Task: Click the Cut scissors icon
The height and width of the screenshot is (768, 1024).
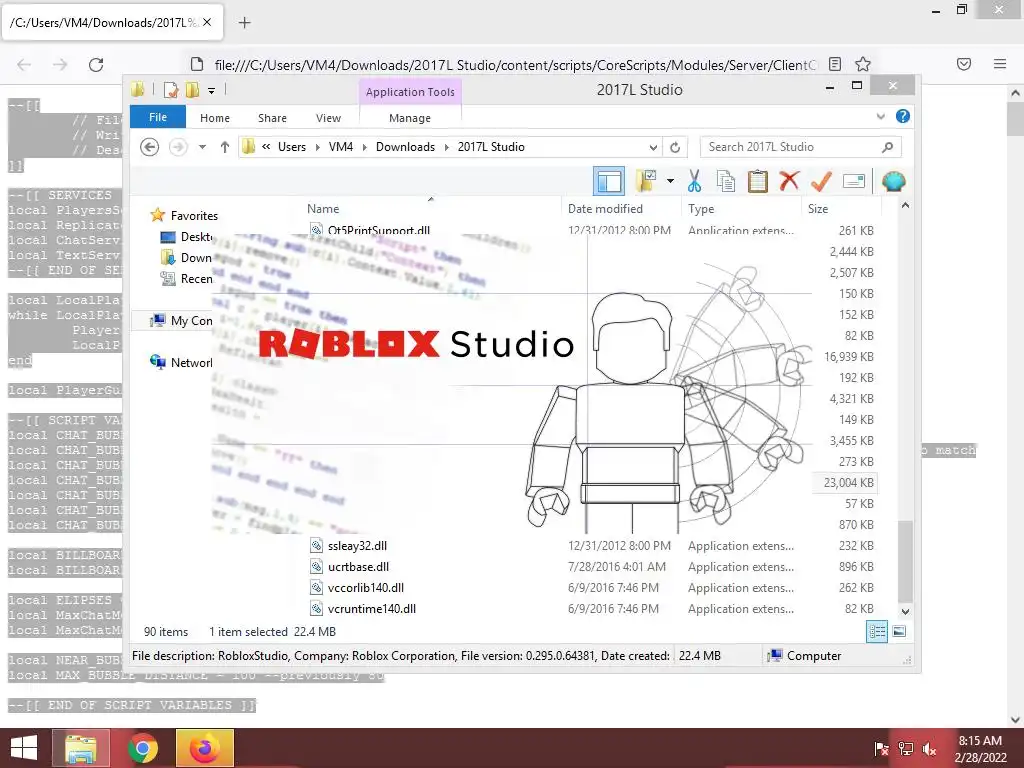Action: (x=694, y=181)
